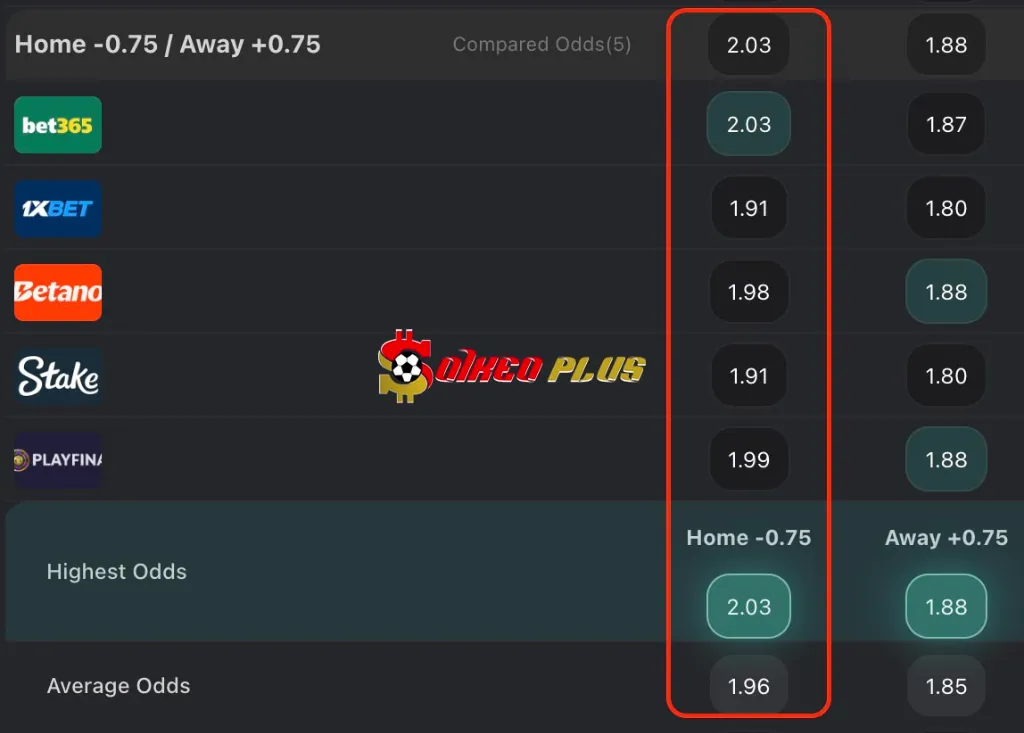Pick 1XBET away odds 1.80
This screenshot has width=1024, height=733.
(x=946, y=208)
